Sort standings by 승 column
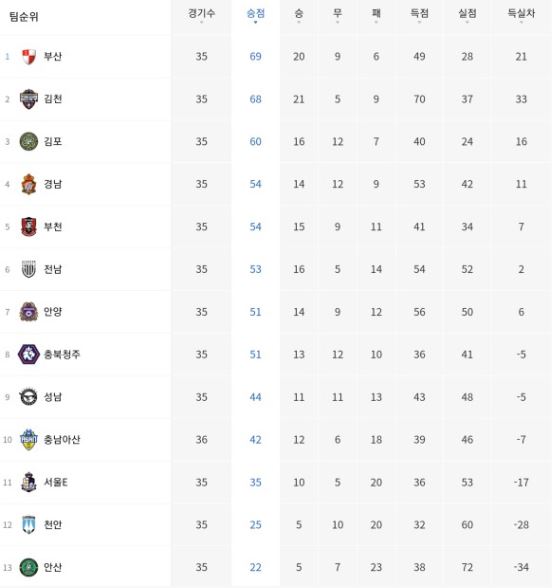This screenshot has width=552, height=588. coord(298,14)
